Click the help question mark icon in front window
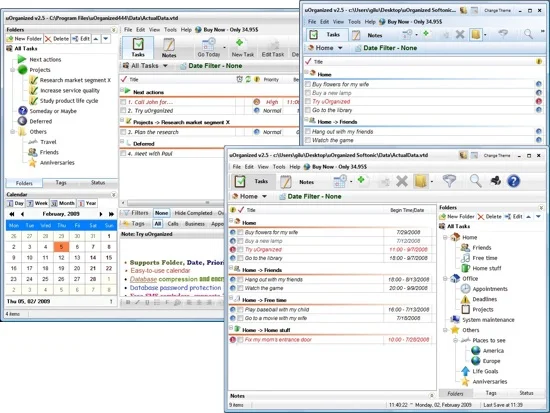The height and width of the screenshot is (413, 550). pos(514,181)
